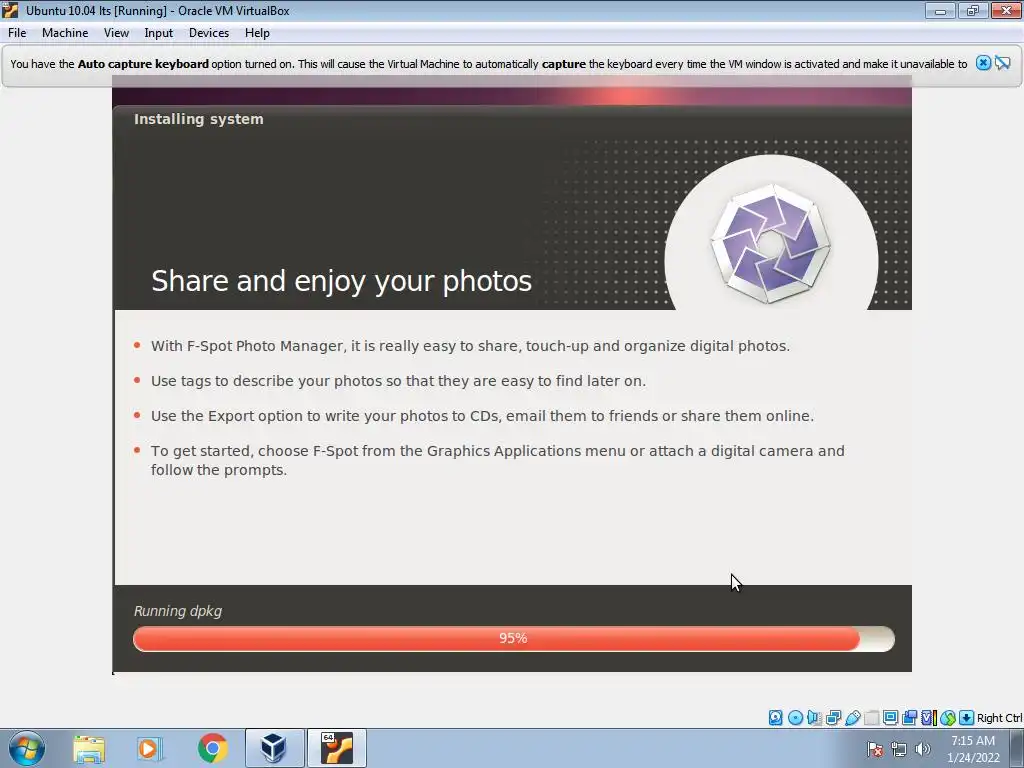Click the USB devices status icon
This screenshot has width=1024, height=768.
click(x=852, y=718)
